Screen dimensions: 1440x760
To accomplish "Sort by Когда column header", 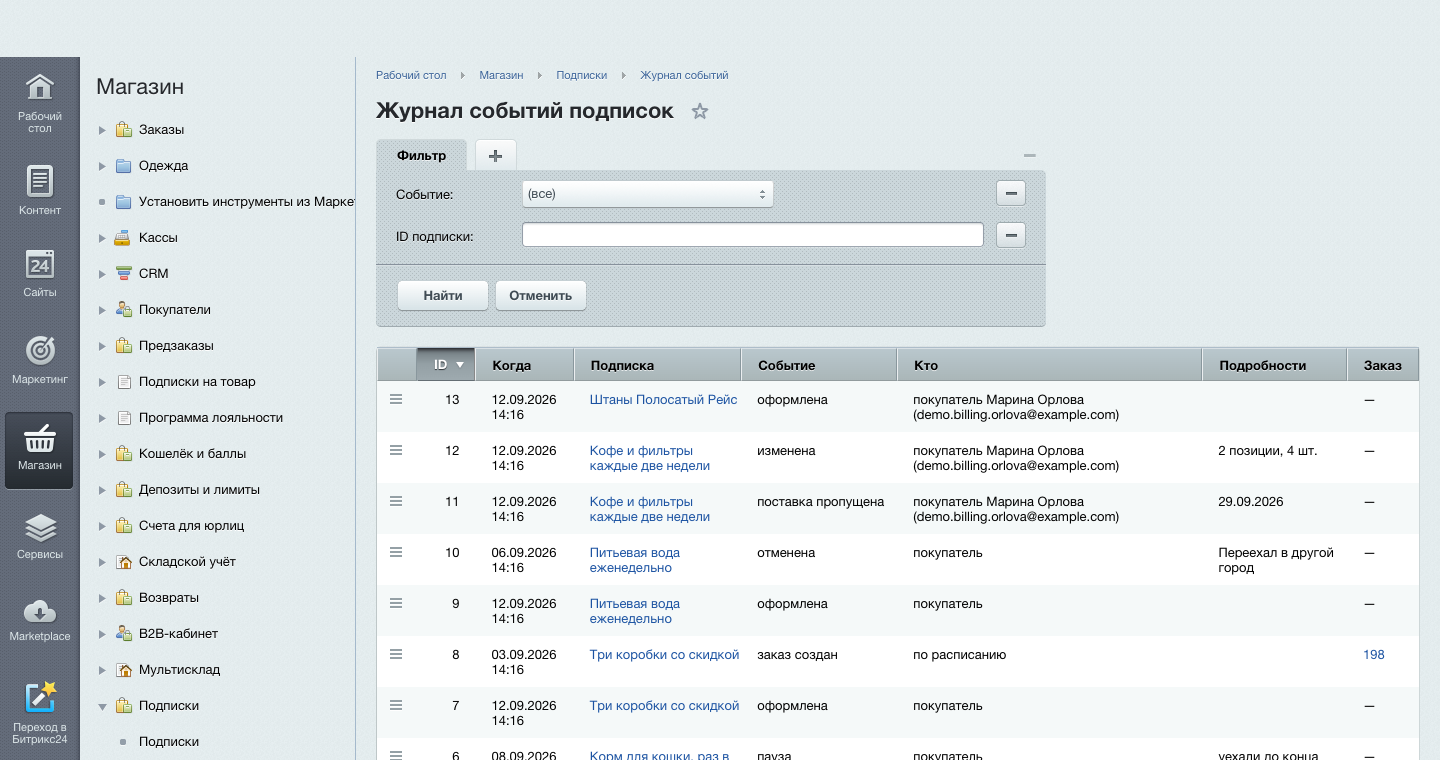I will [x=525, y=365].
